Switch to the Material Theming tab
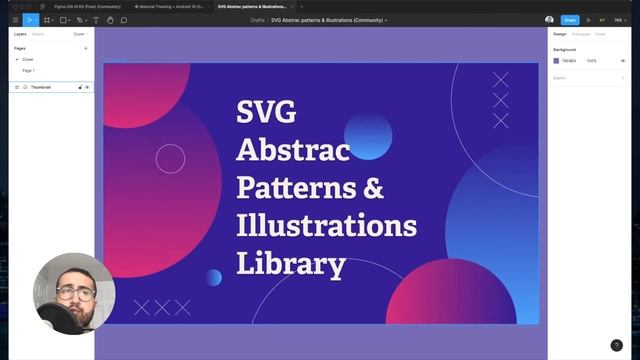Screen dimensions: 640x360 pos(169,7)
